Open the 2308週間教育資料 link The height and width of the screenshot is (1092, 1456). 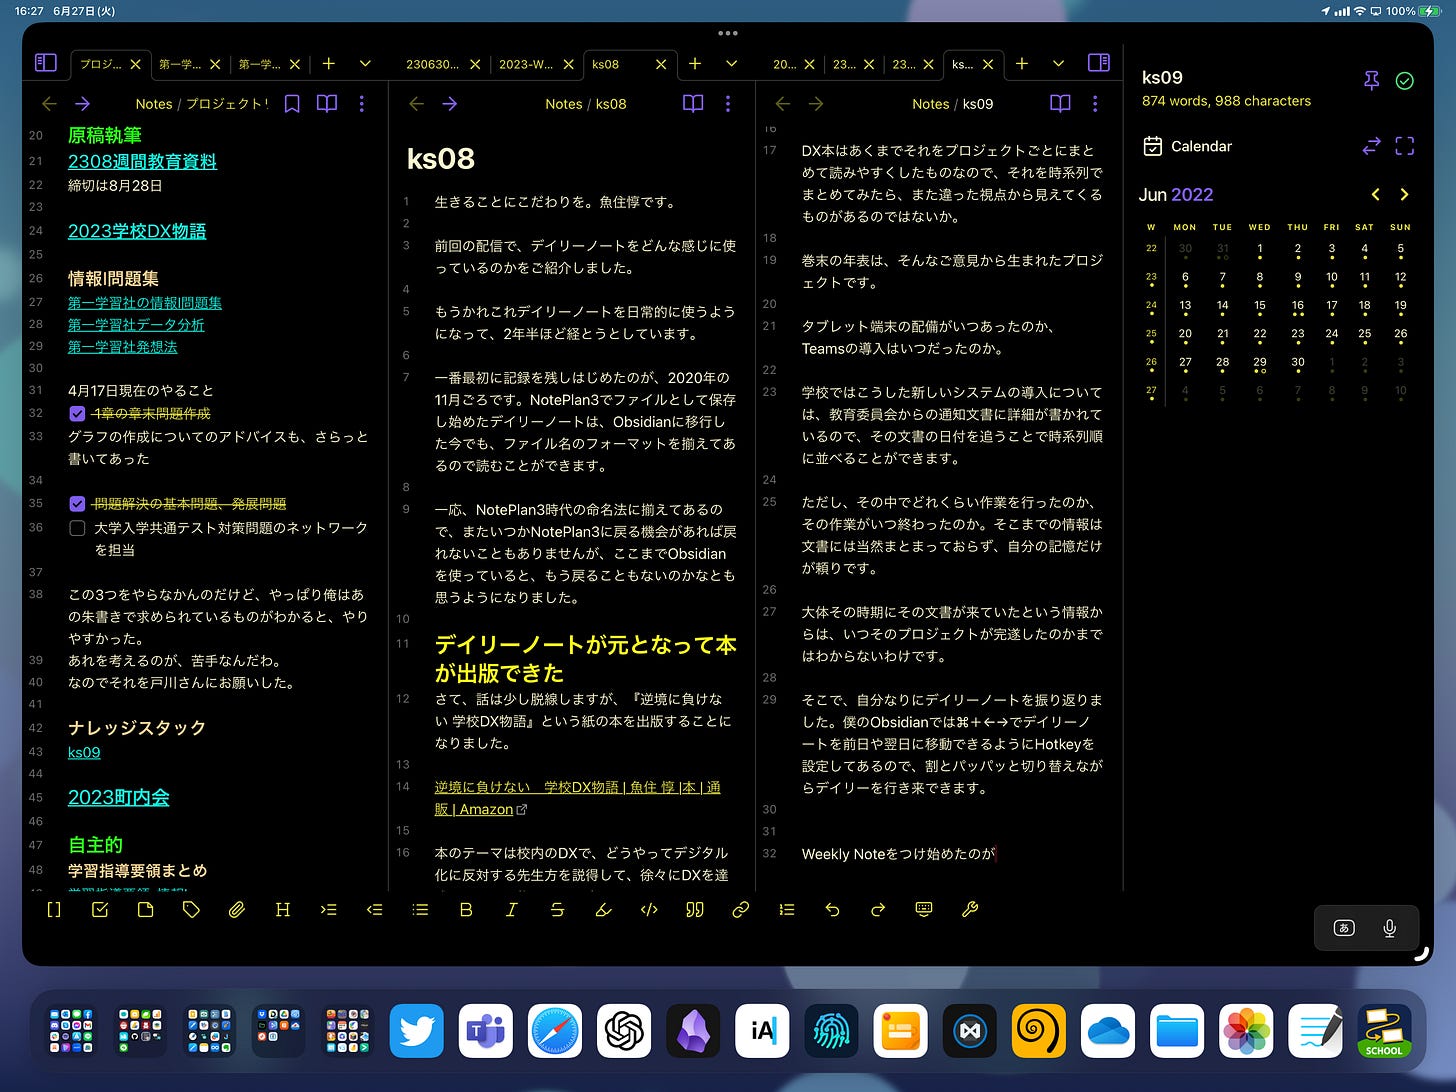pos(142,161)
